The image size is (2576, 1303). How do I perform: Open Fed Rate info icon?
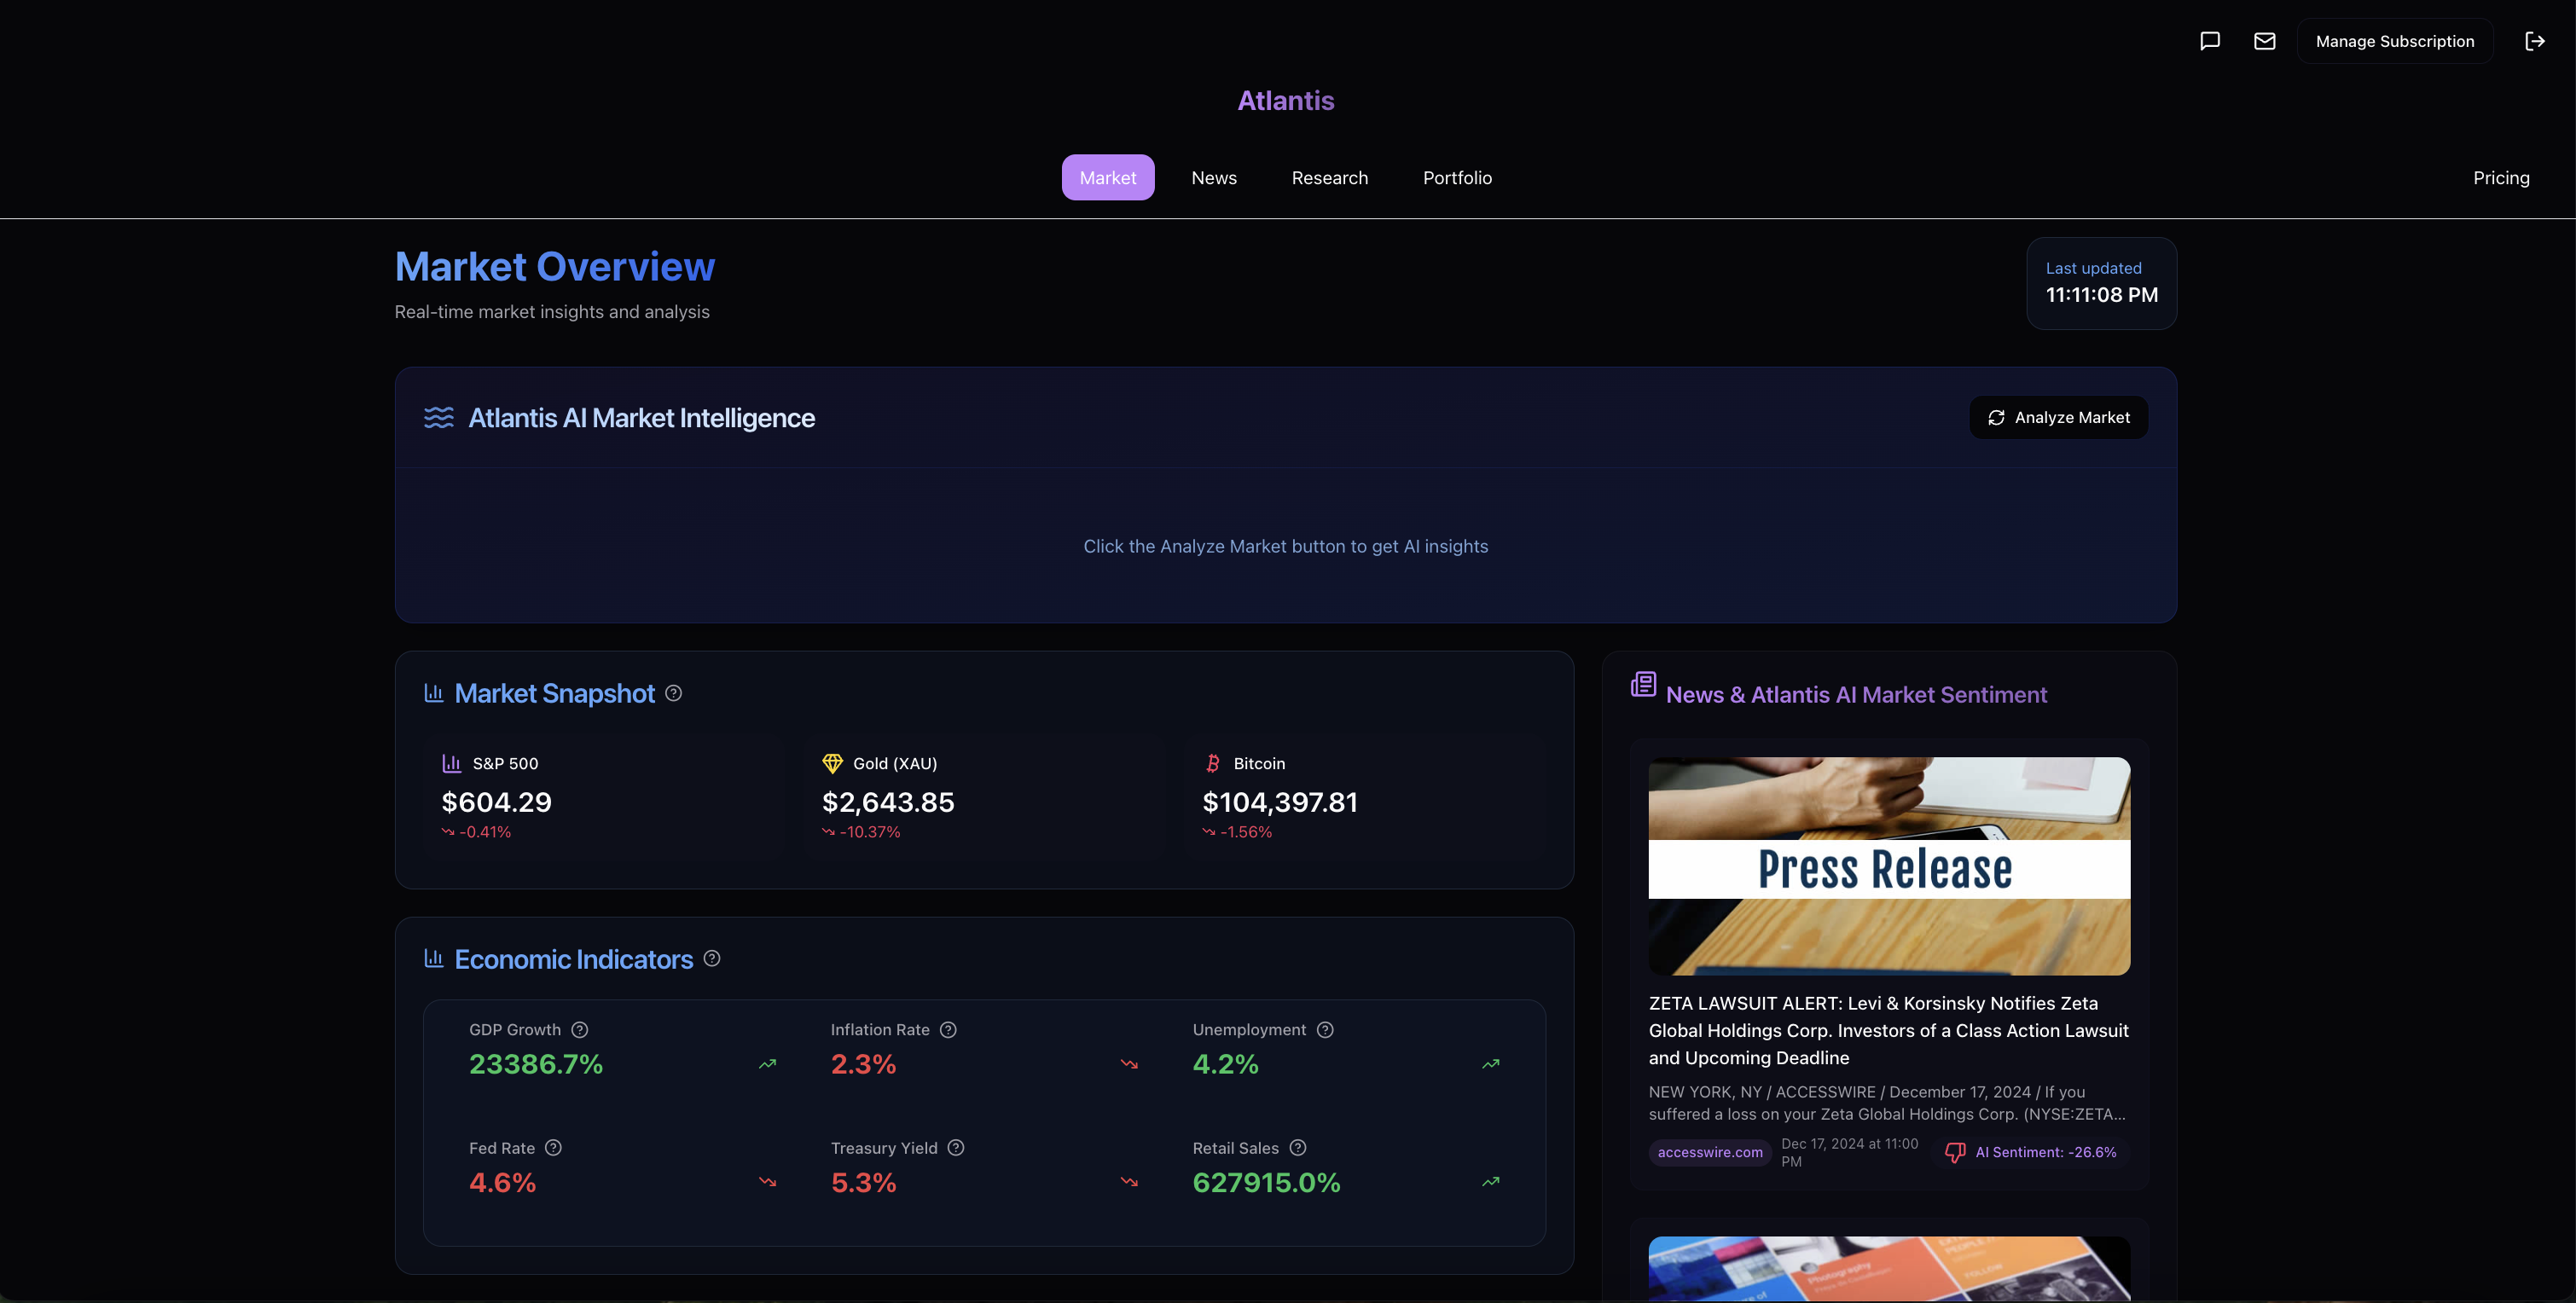click(553, 1148)
